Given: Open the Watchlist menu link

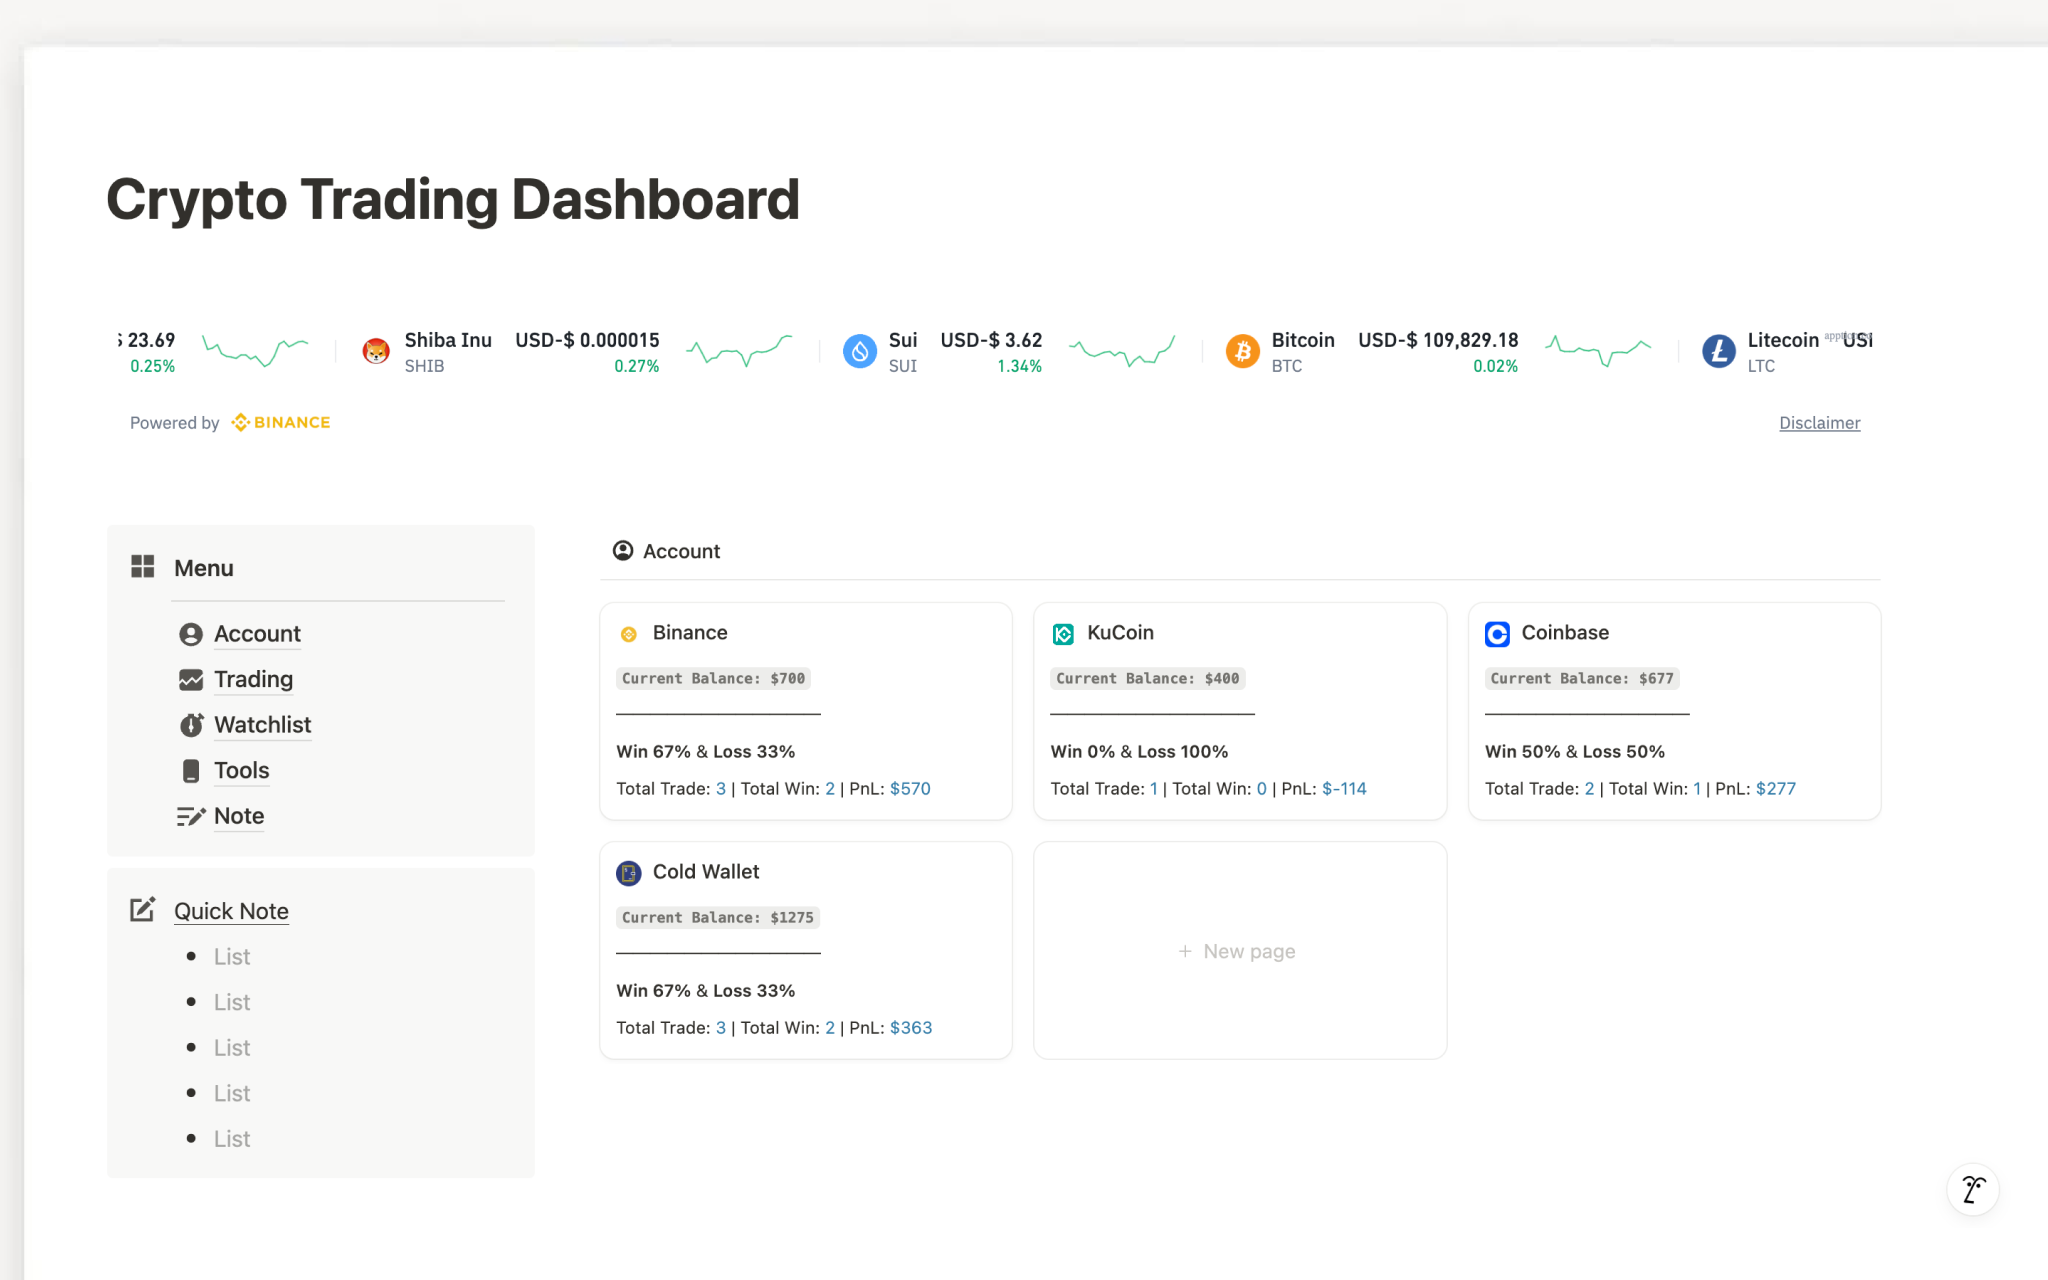Looking at the screenshot, I should (263, 725).
